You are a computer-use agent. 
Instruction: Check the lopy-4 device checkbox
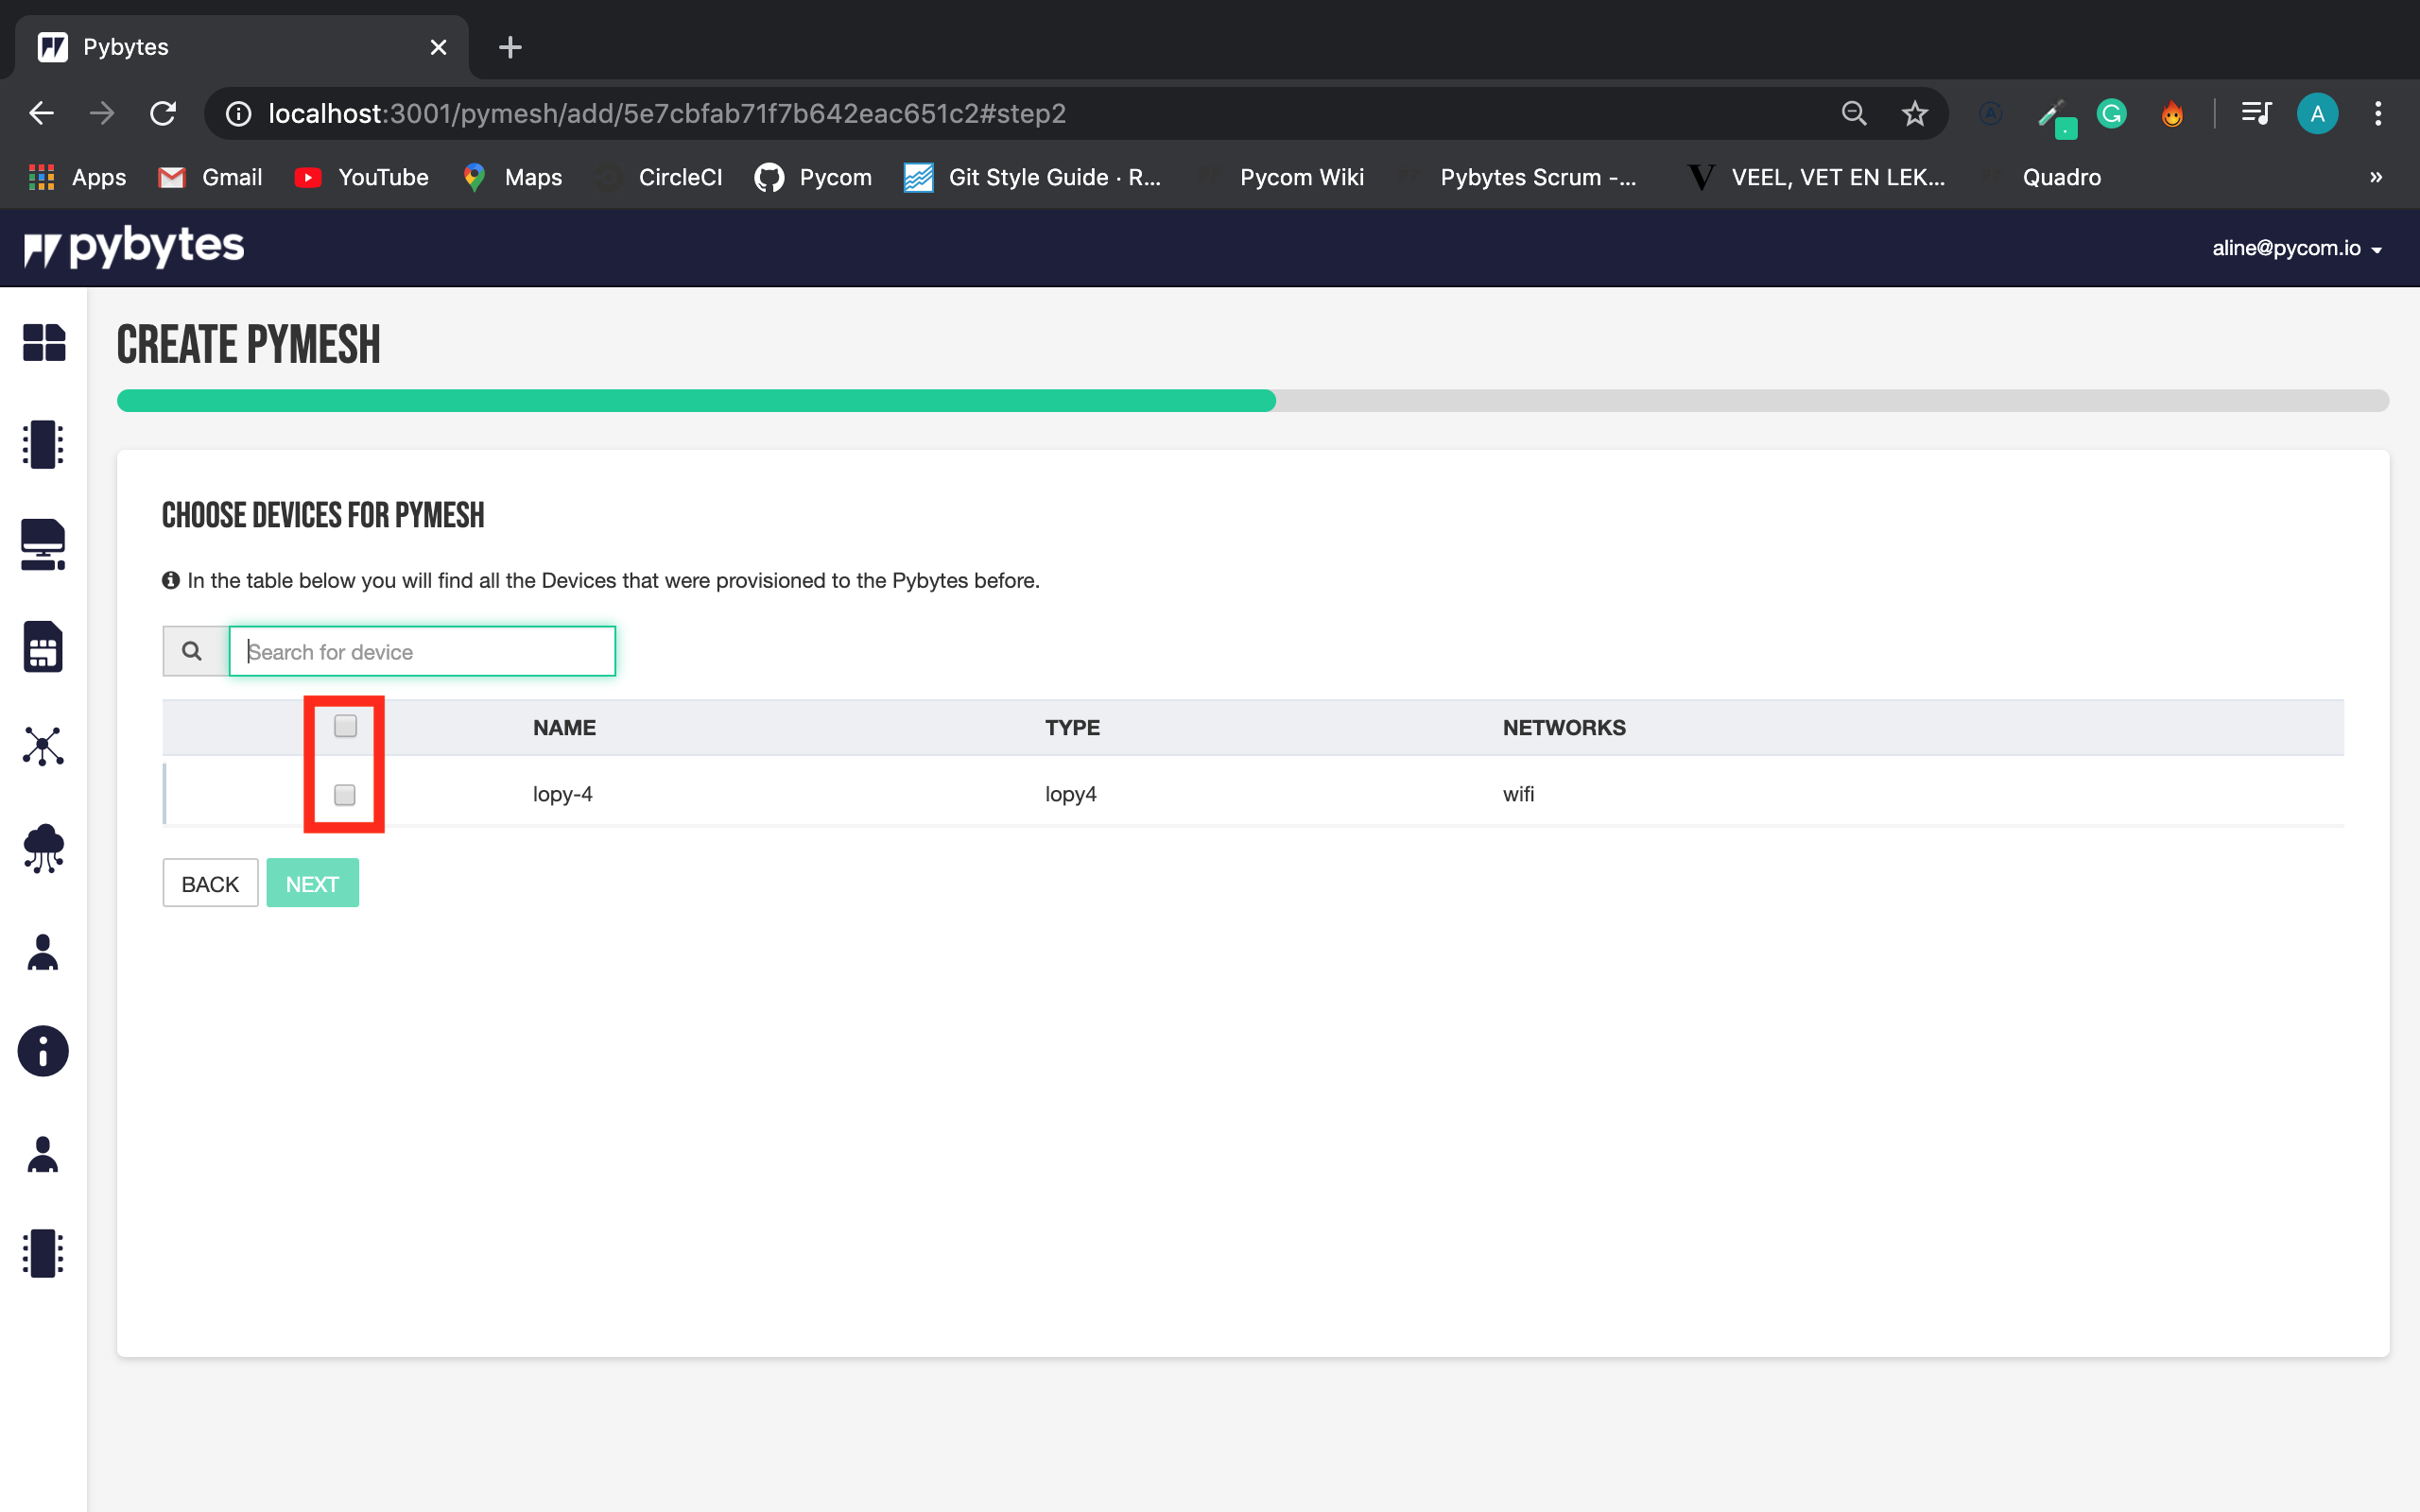click(x=345, y=793)
